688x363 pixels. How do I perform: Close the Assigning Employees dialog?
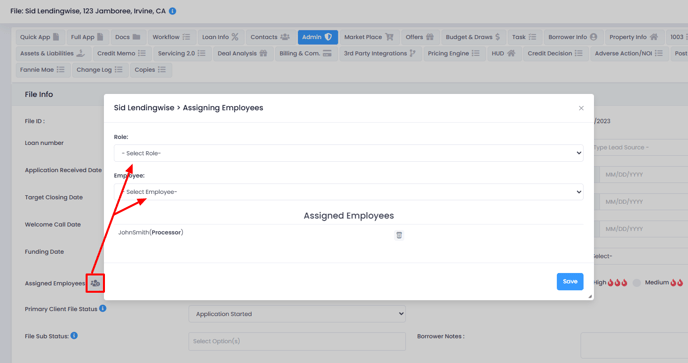click(581, 108)
